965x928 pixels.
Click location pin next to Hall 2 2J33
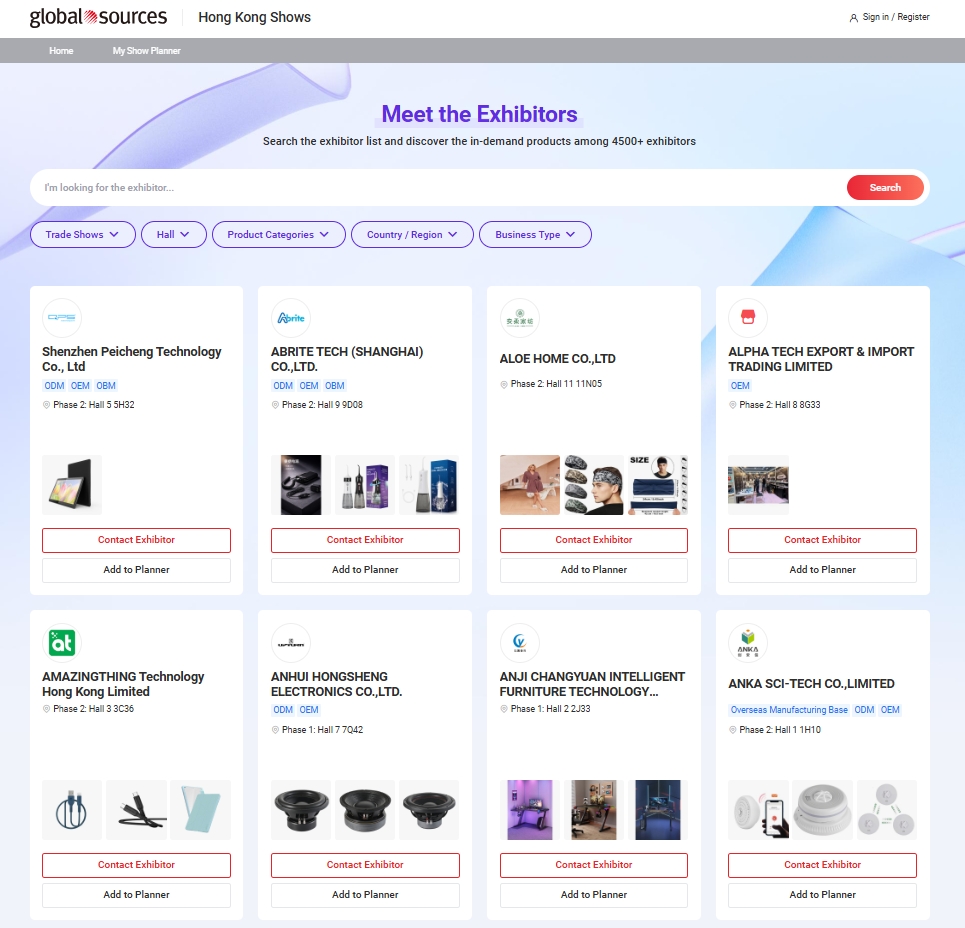pos(504,709)
